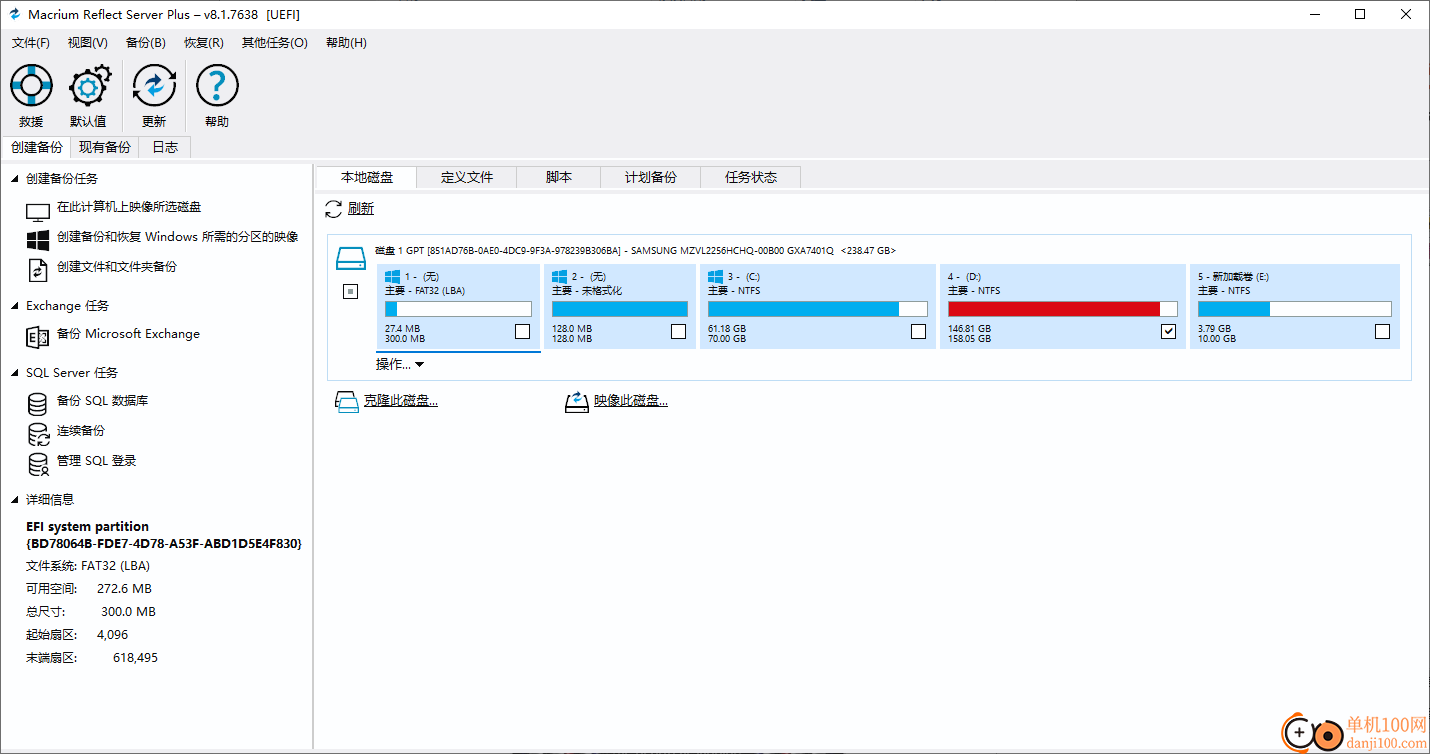Click the 救援 rescue lifebuoy icon
This screenshot has width=1430, height=754.
pos(31,87)
